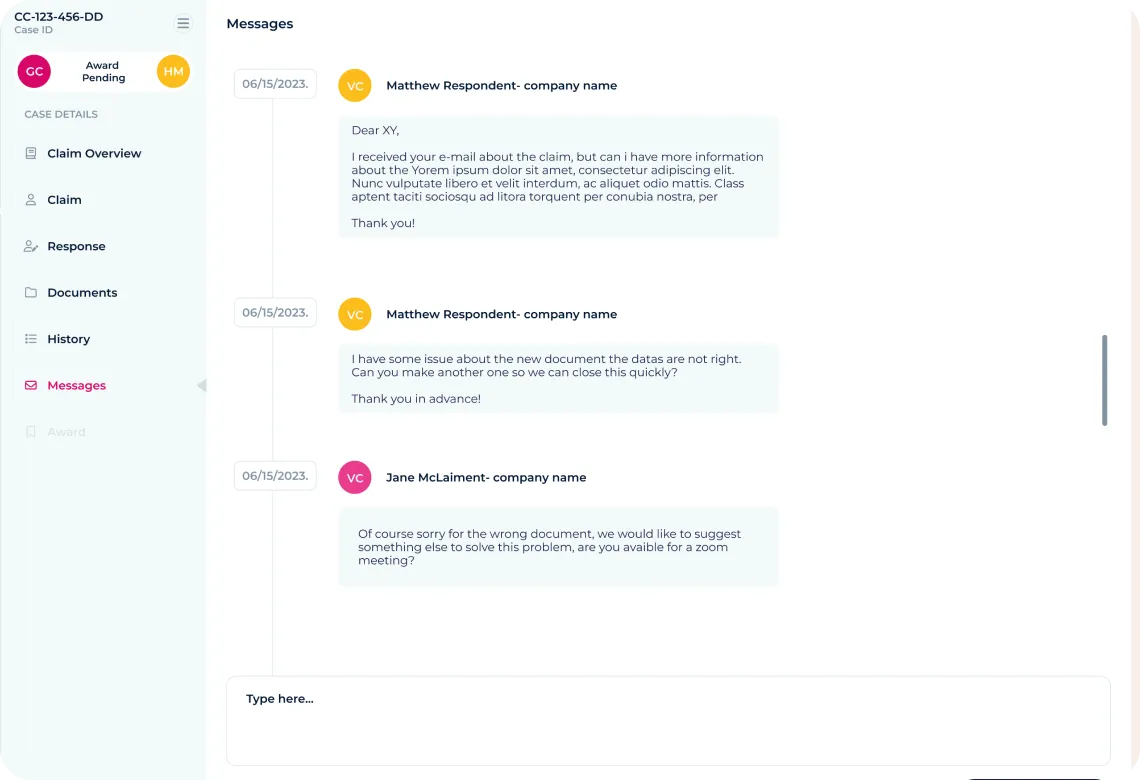The width and height of the screenshot is (1140, 780).
Task: Collapse sidebar using the arrow beside Messages
Action: [x=201, y=385]
